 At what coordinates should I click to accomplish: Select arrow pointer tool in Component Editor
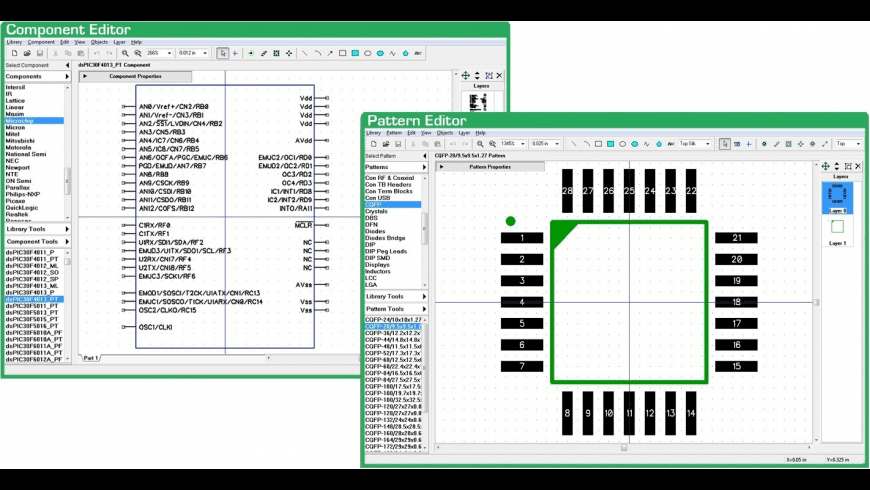coord(222,53)
